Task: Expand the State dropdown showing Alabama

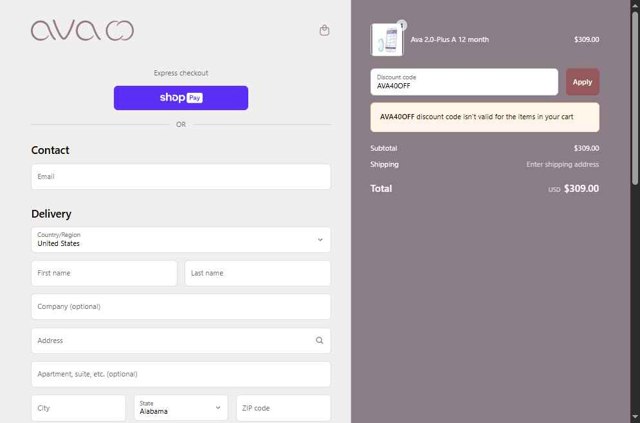Action: coord(181,408)
